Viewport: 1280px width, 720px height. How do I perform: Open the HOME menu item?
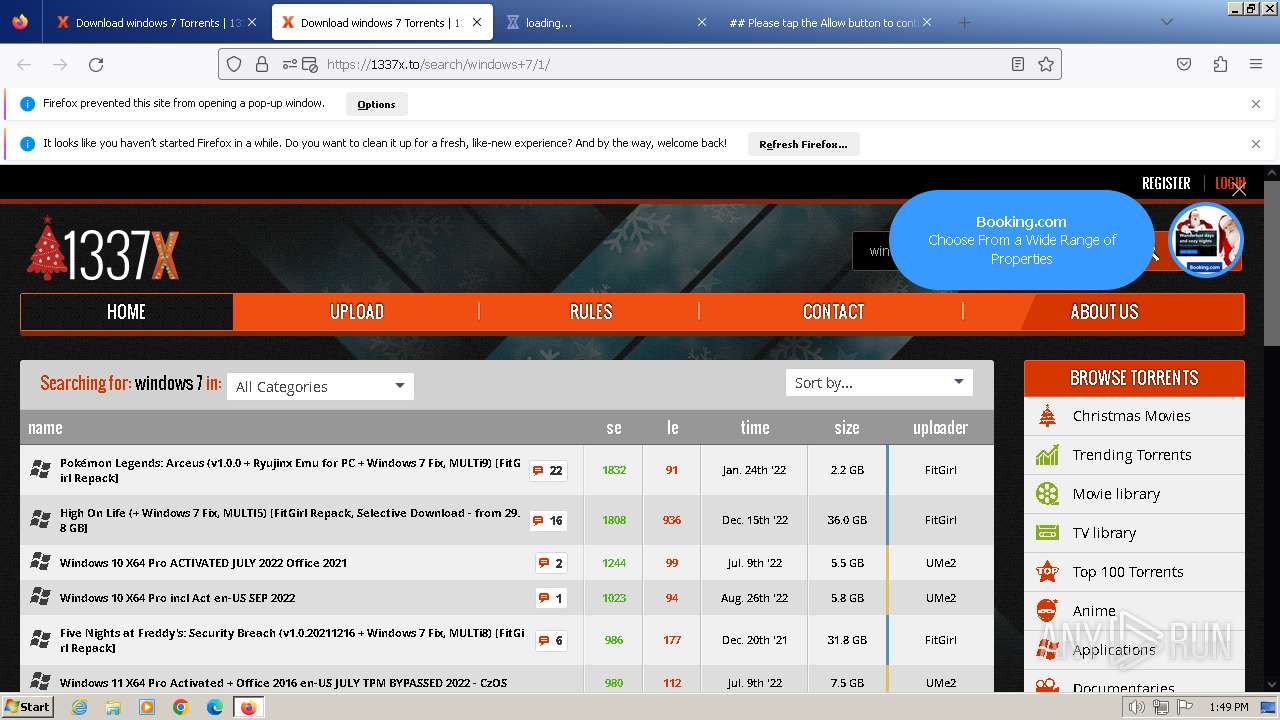[126, 312]
